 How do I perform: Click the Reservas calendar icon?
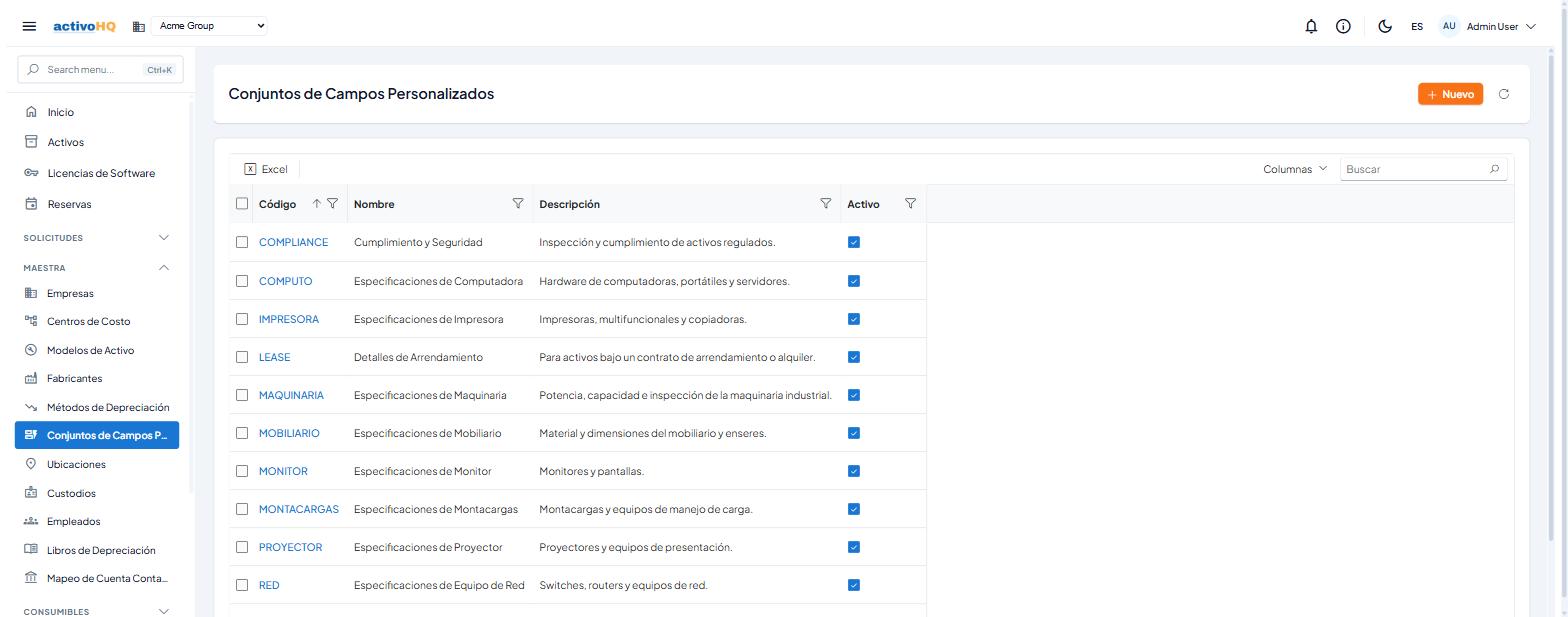pyautogui.click(x=31, y=204)
